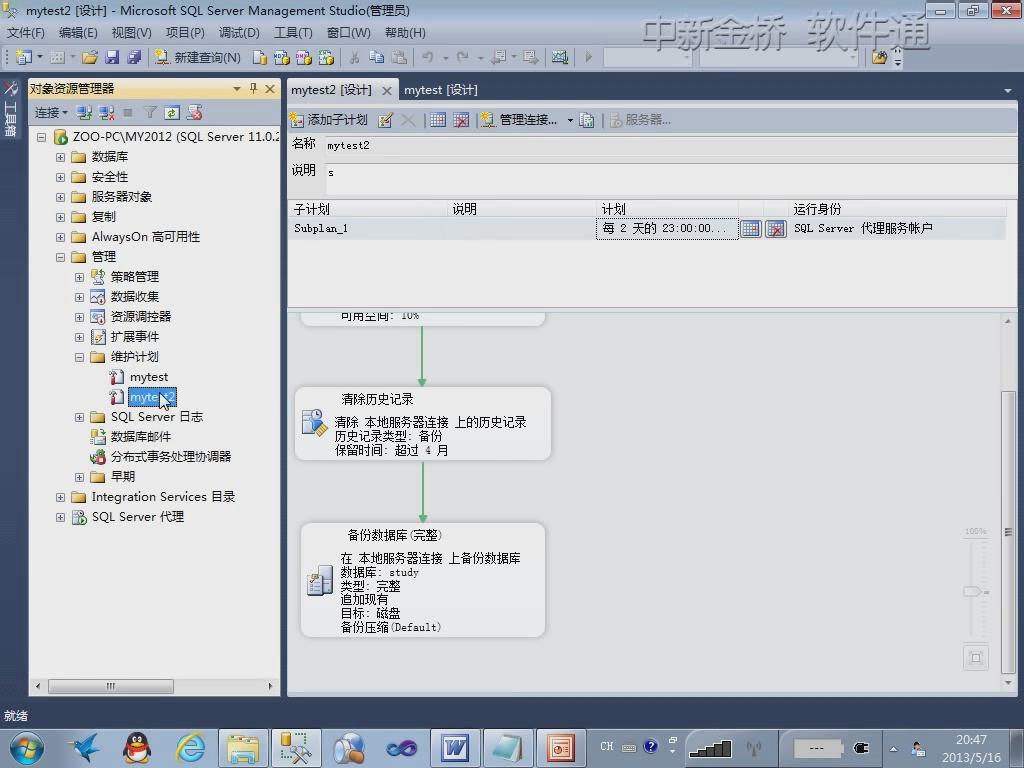Click the 名称 name field containing mytest2
Viewport: 1024px width, 768px height.
tap(670, 145)
